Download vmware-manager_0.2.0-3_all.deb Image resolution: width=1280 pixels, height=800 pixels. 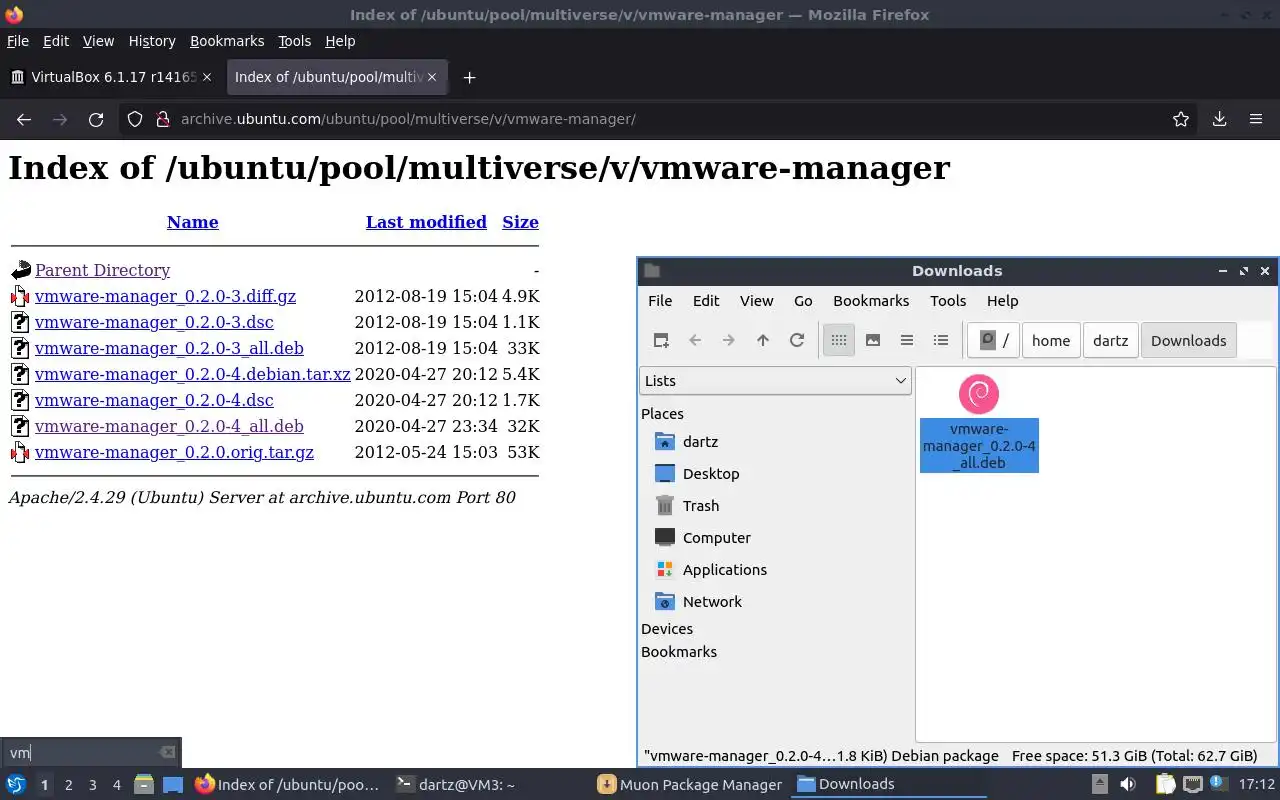point(169,348)
